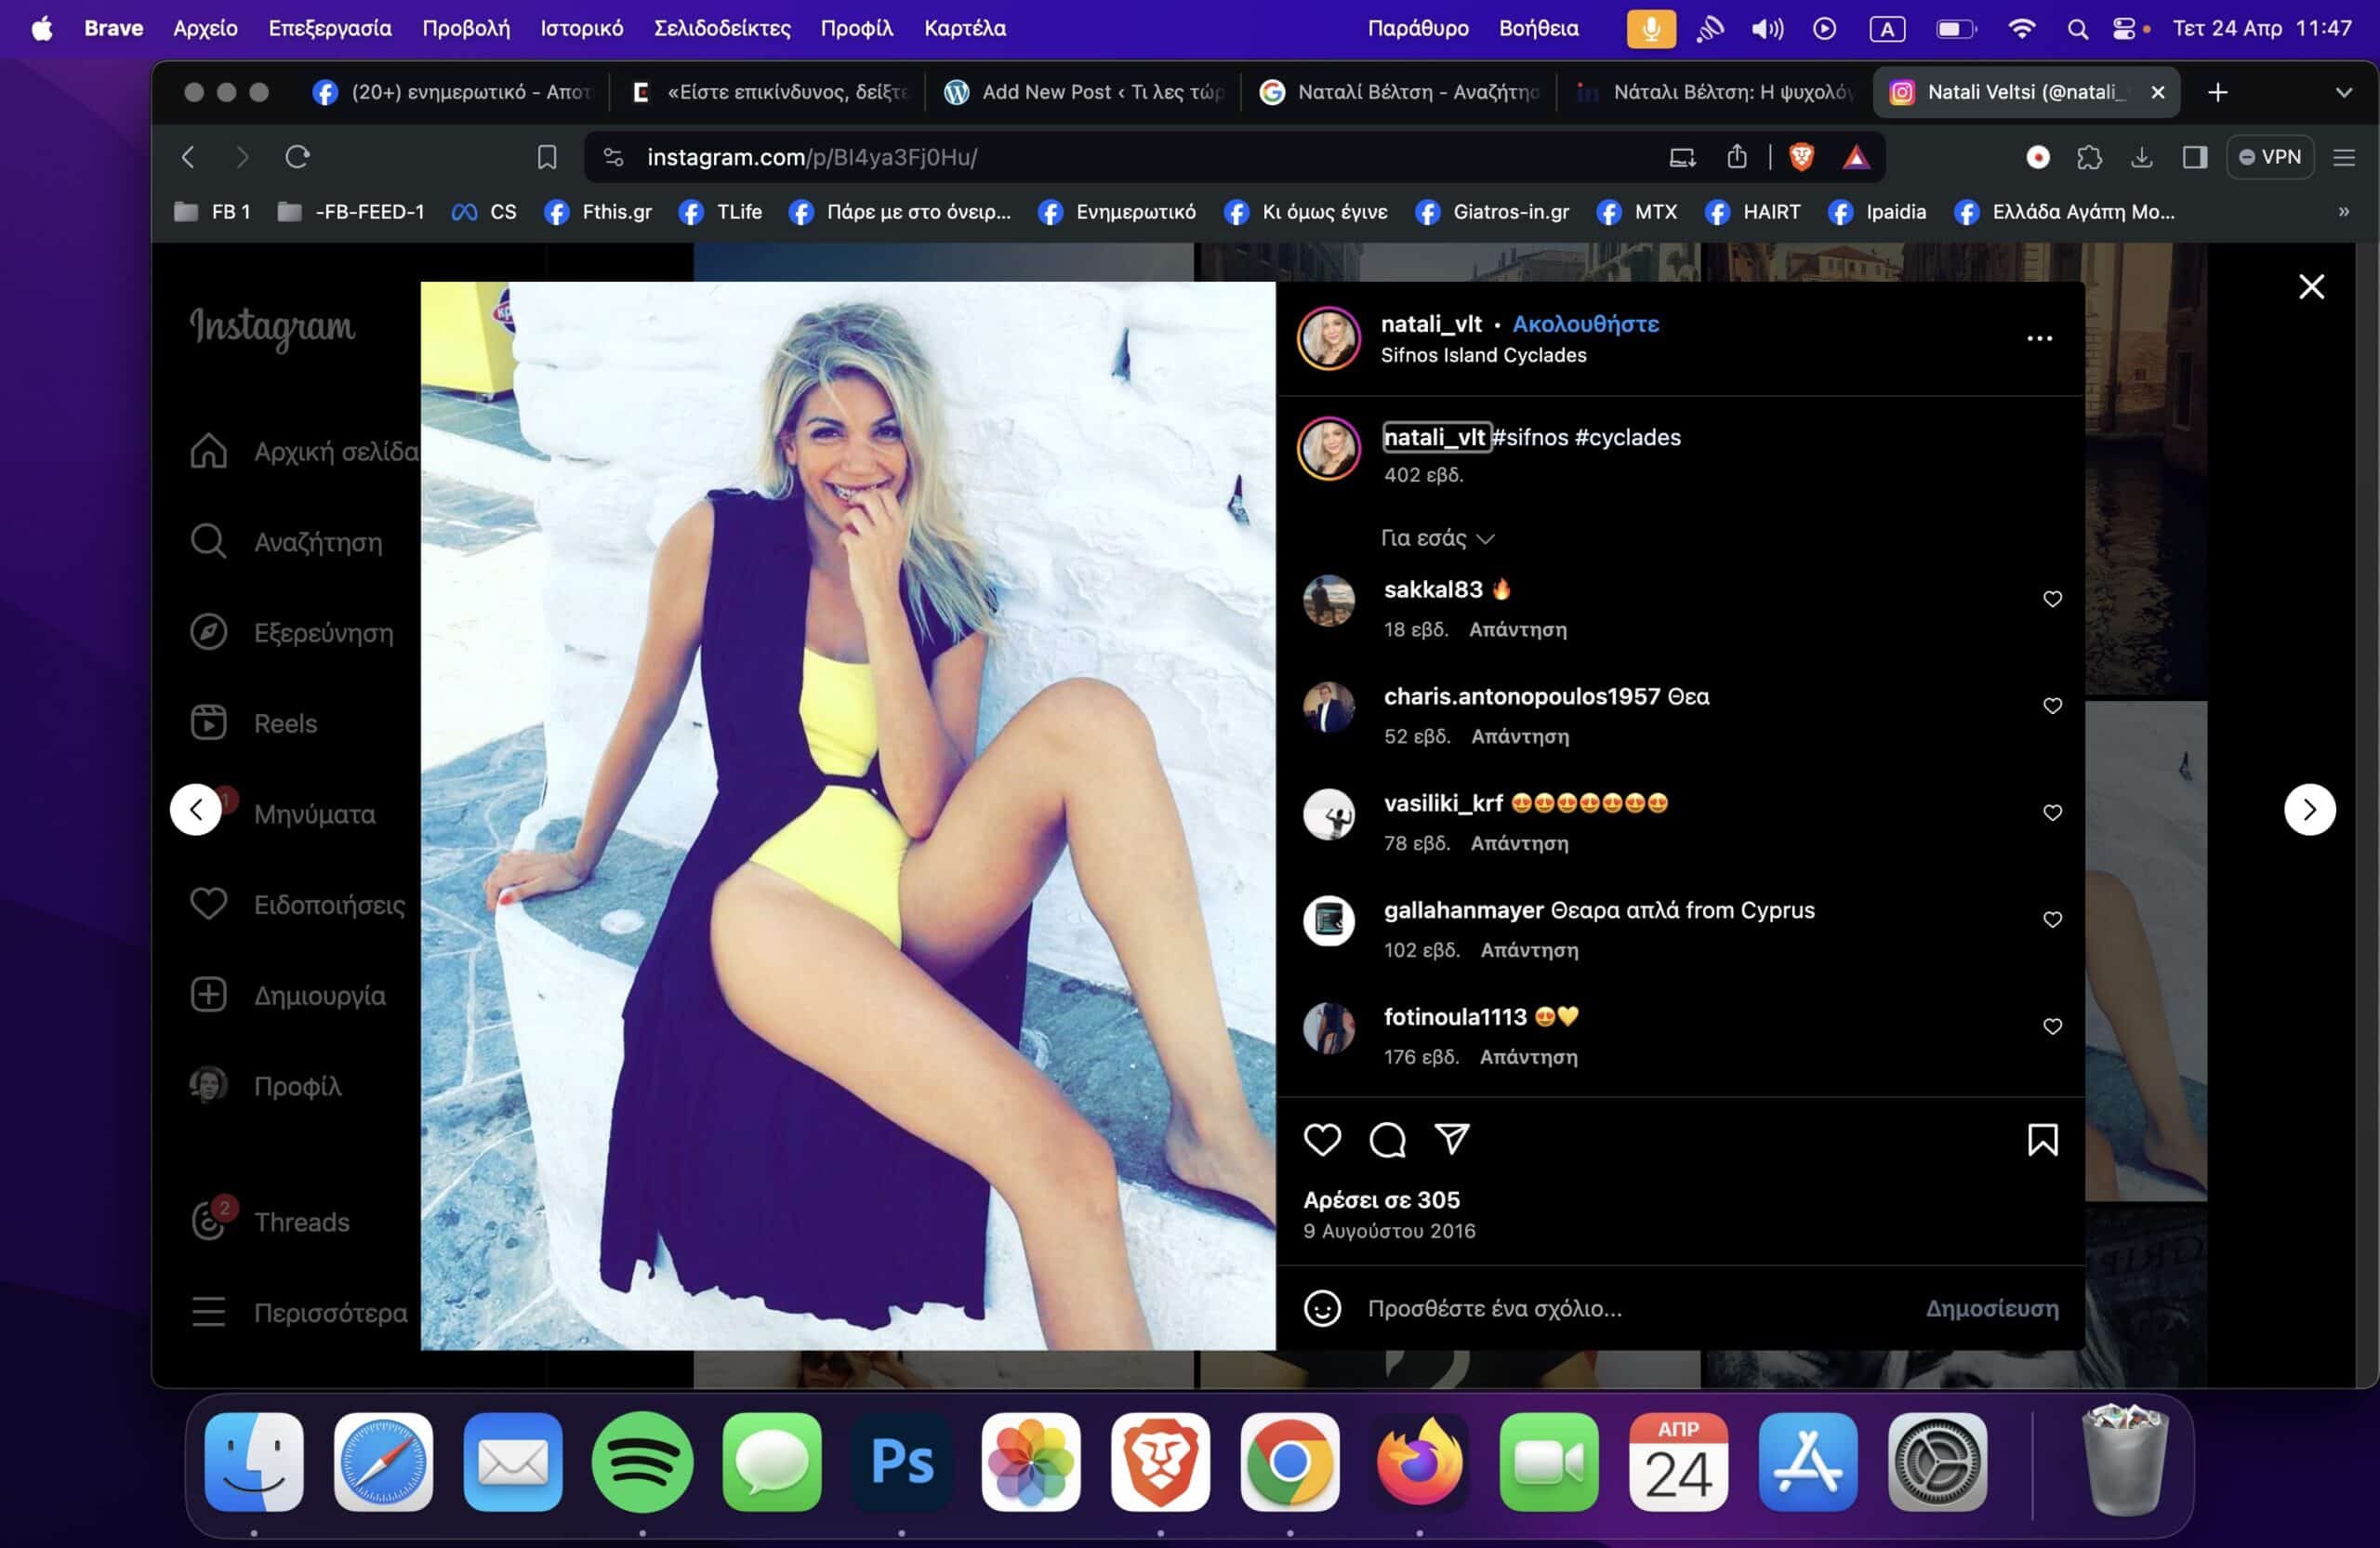Screen dimensions: 2380x1548
Task: Open 'Περισσότερα' more menu in sidebar
Action: point(299,1312)
